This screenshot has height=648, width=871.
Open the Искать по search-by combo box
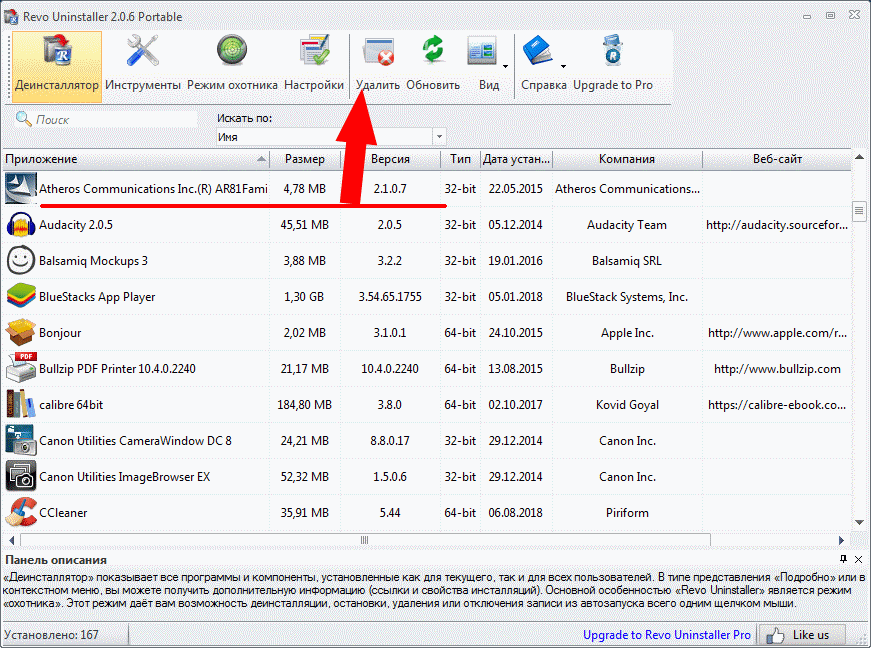330,137
